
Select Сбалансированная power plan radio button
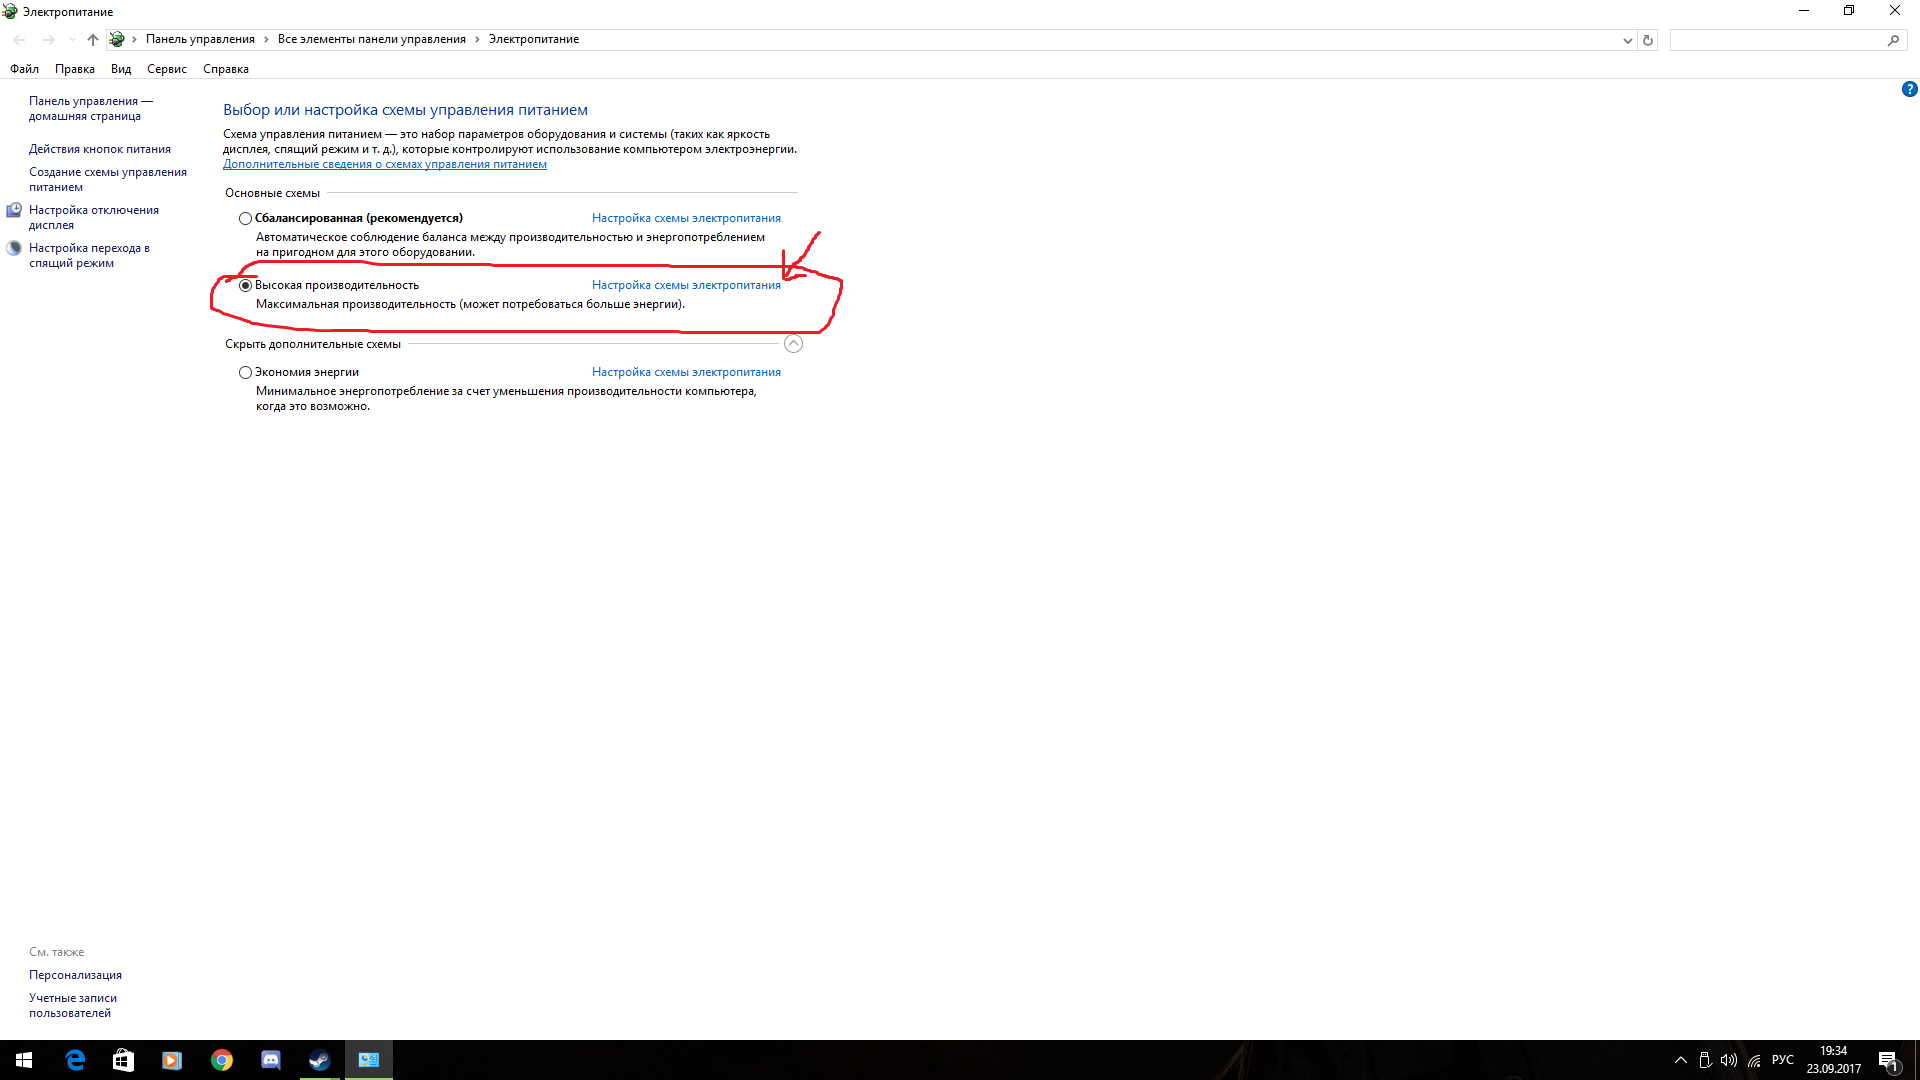(245, 218)
